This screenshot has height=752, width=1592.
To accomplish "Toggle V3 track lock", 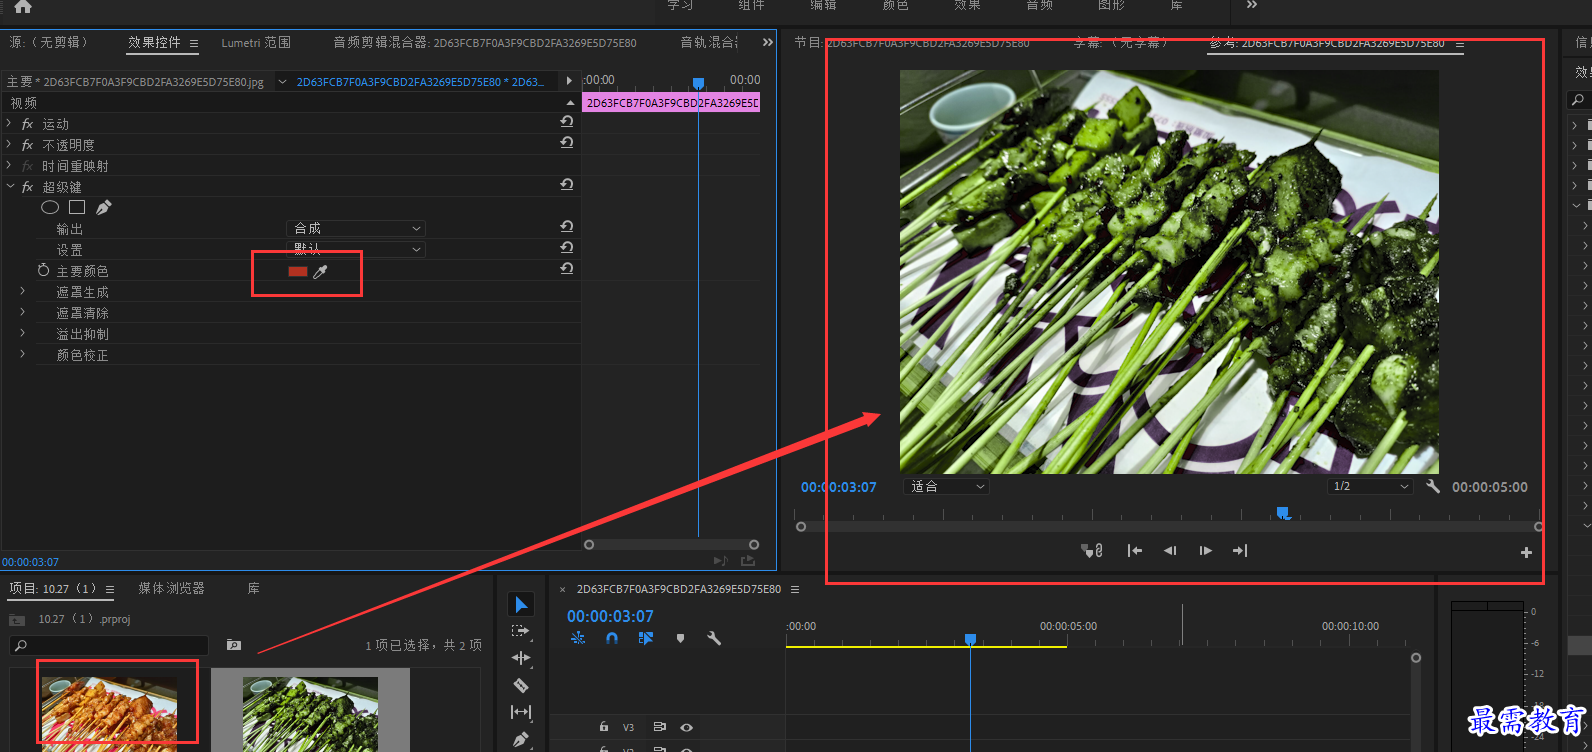I will [x=604, y=727].
